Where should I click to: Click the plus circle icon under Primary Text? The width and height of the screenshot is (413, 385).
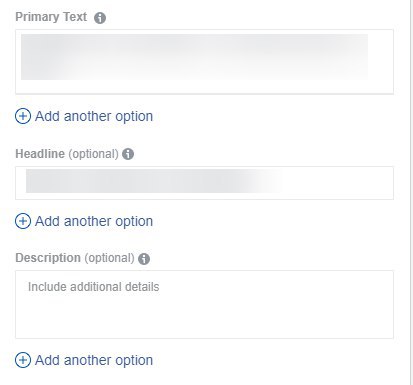click(23, 116)
